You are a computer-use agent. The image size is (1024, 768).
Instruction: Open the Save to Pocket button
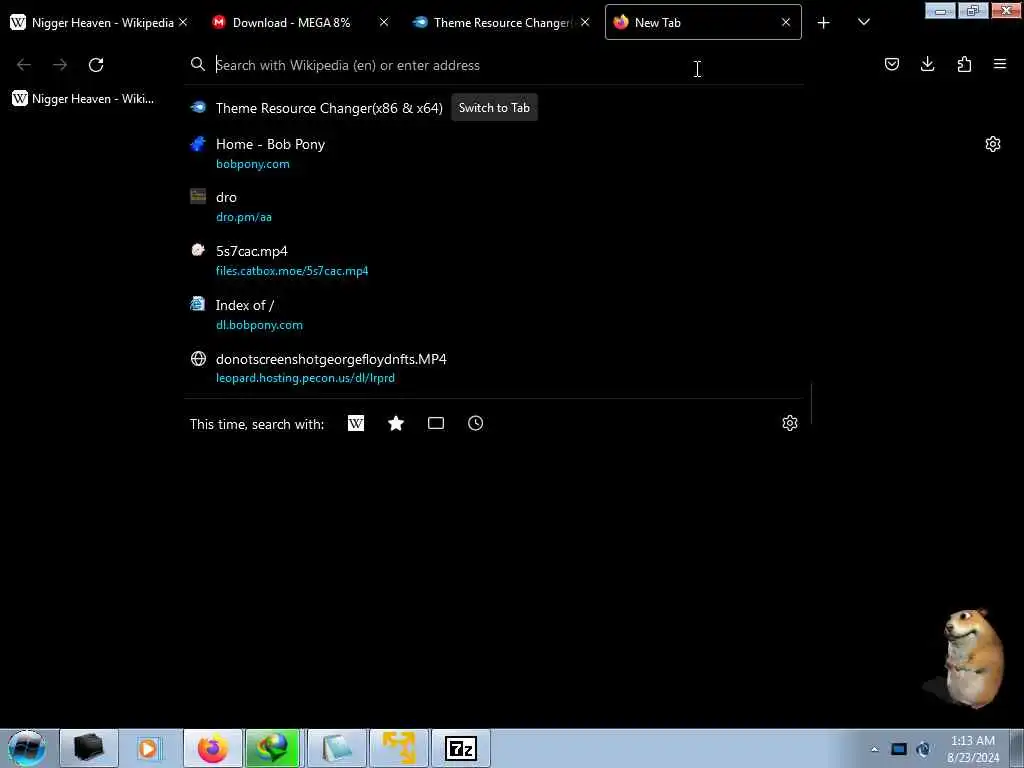891,64
